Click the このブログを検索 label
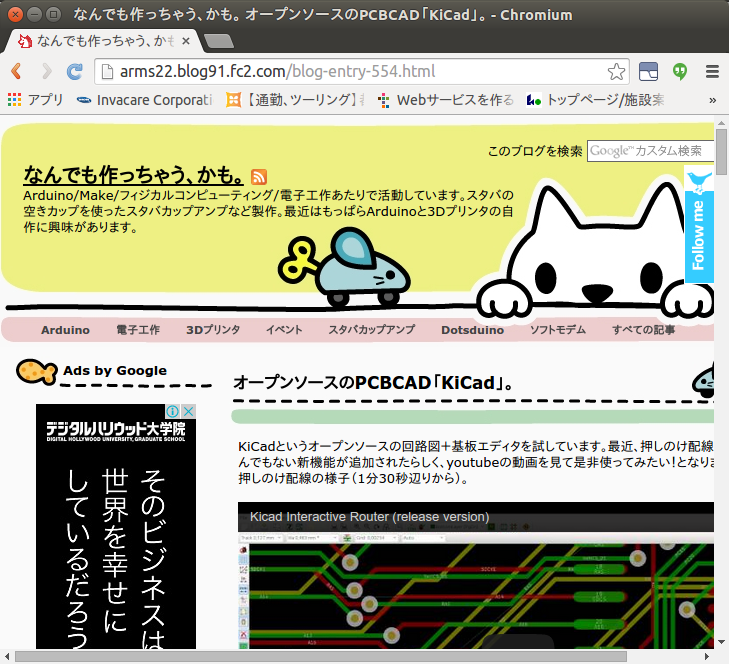 pyautogui.click(x=535, y=151)
